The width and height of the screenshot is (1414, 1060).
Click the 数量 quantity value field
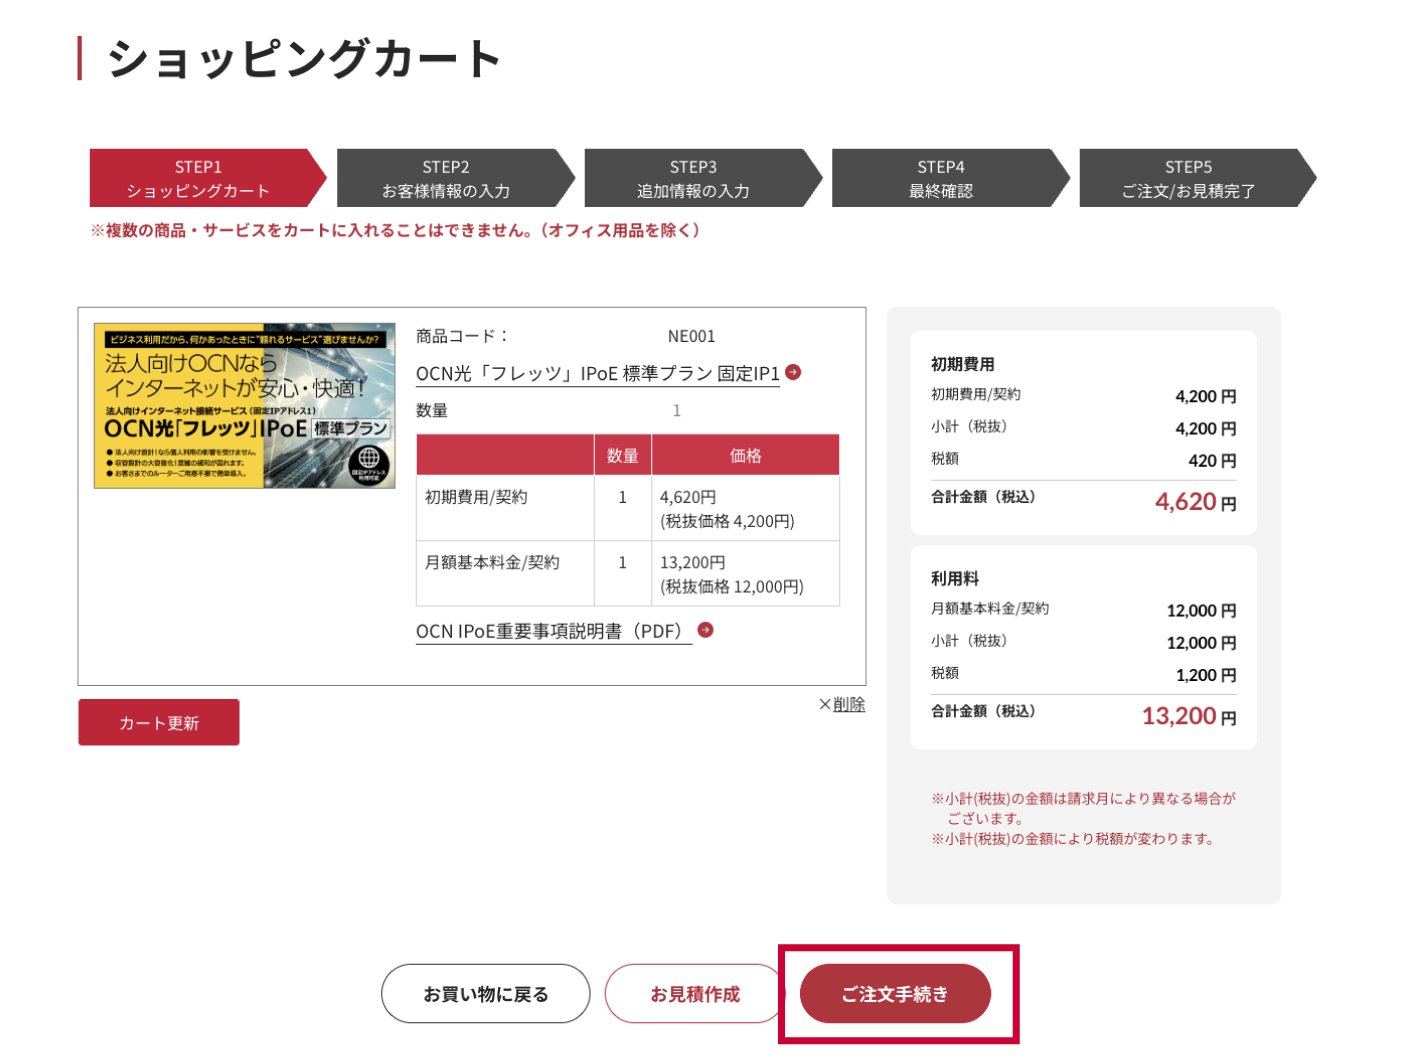click(x=676, y=410)
